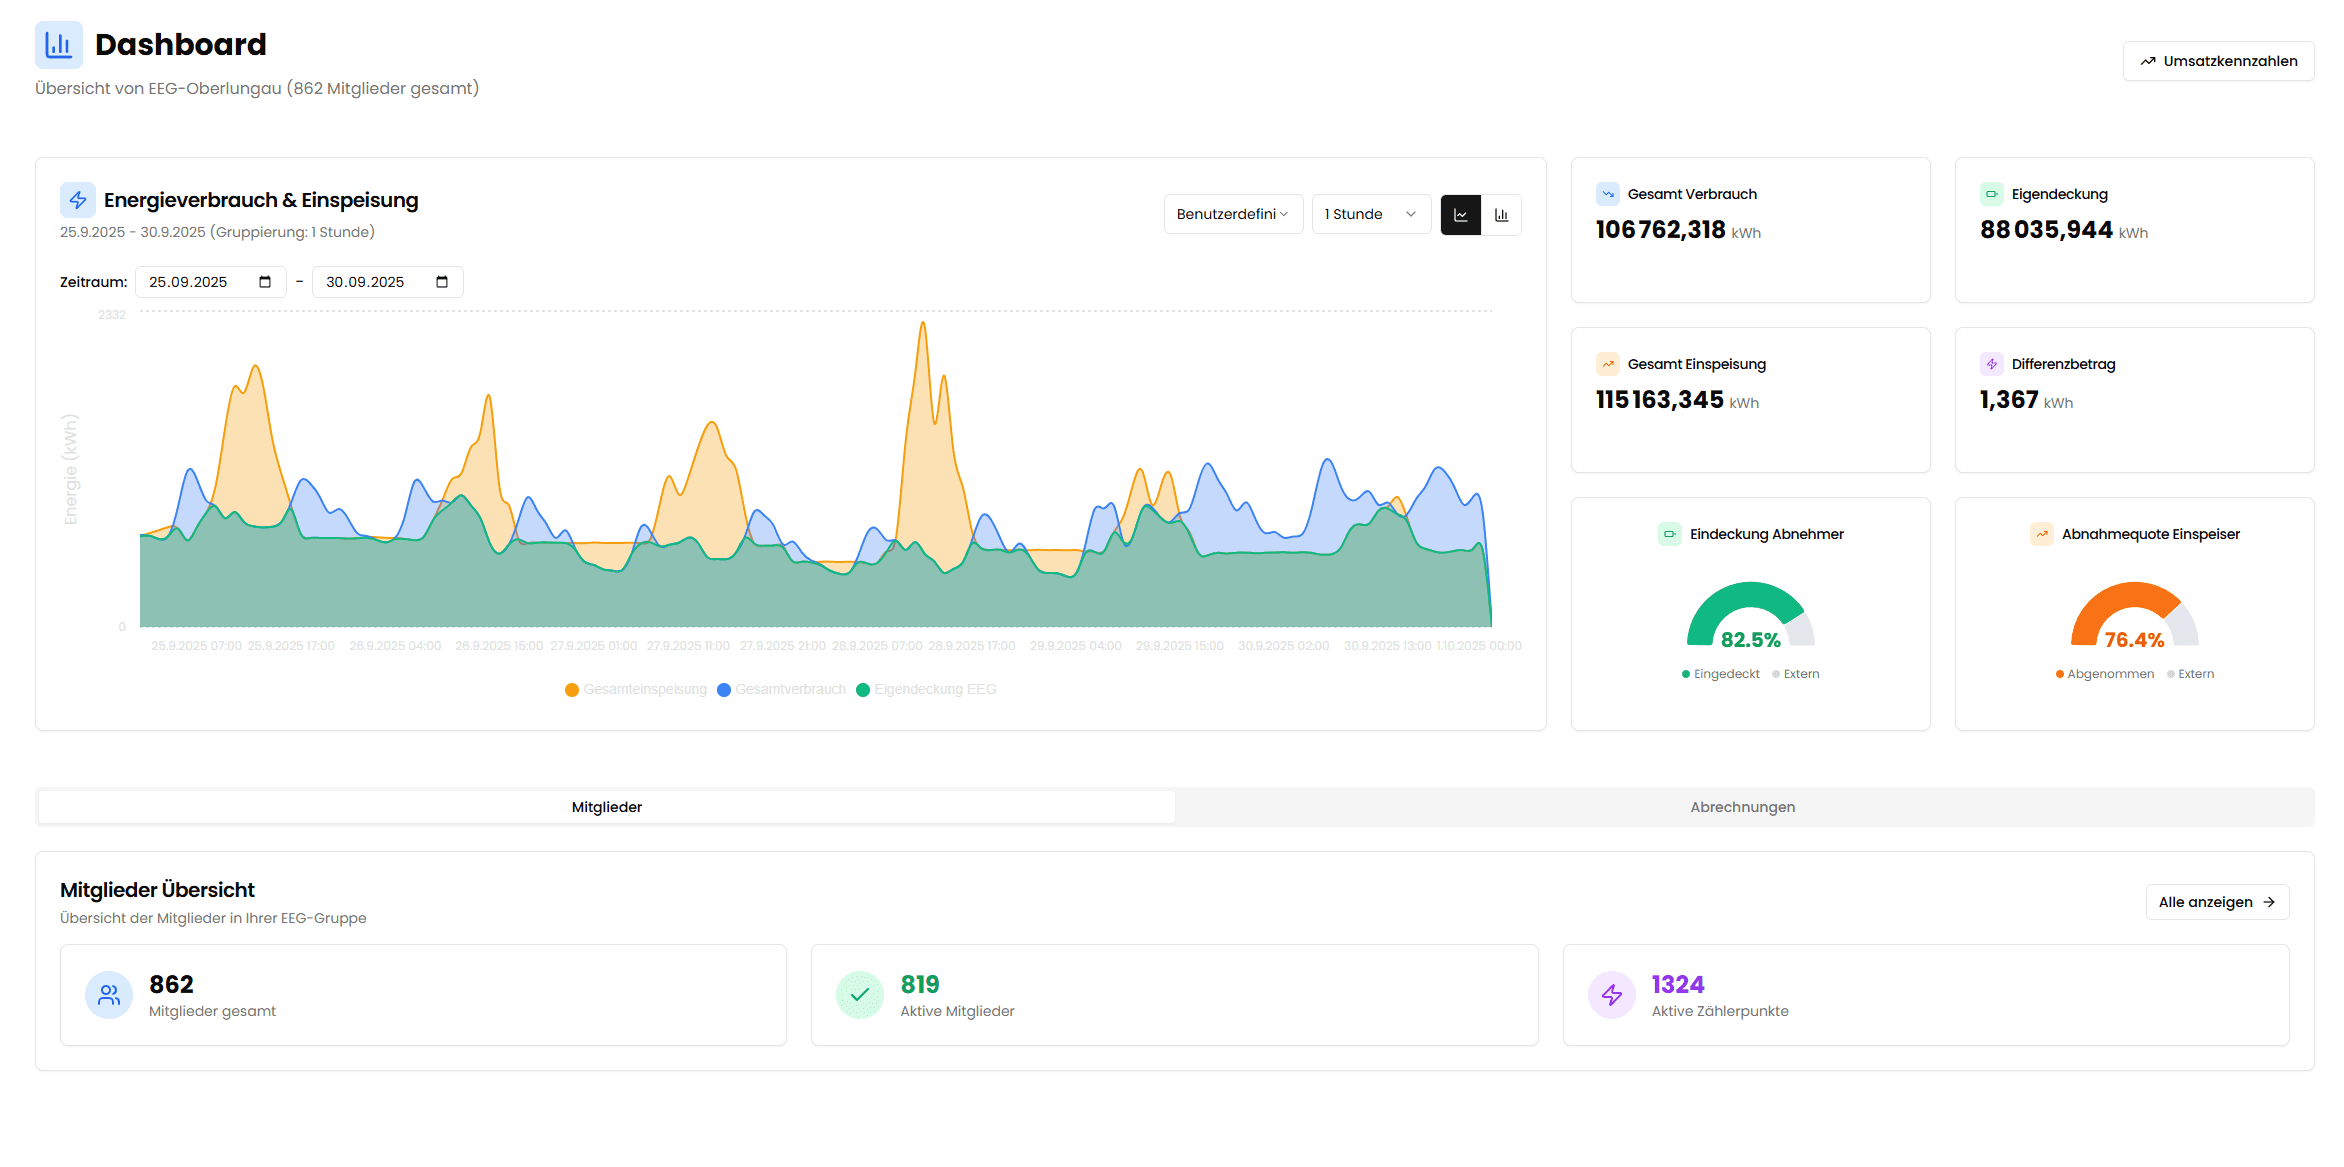Screen dimensions: 2344x1167
Task: Click the Dashboard bar-chart icon in header
Action: tap(58, 44)
